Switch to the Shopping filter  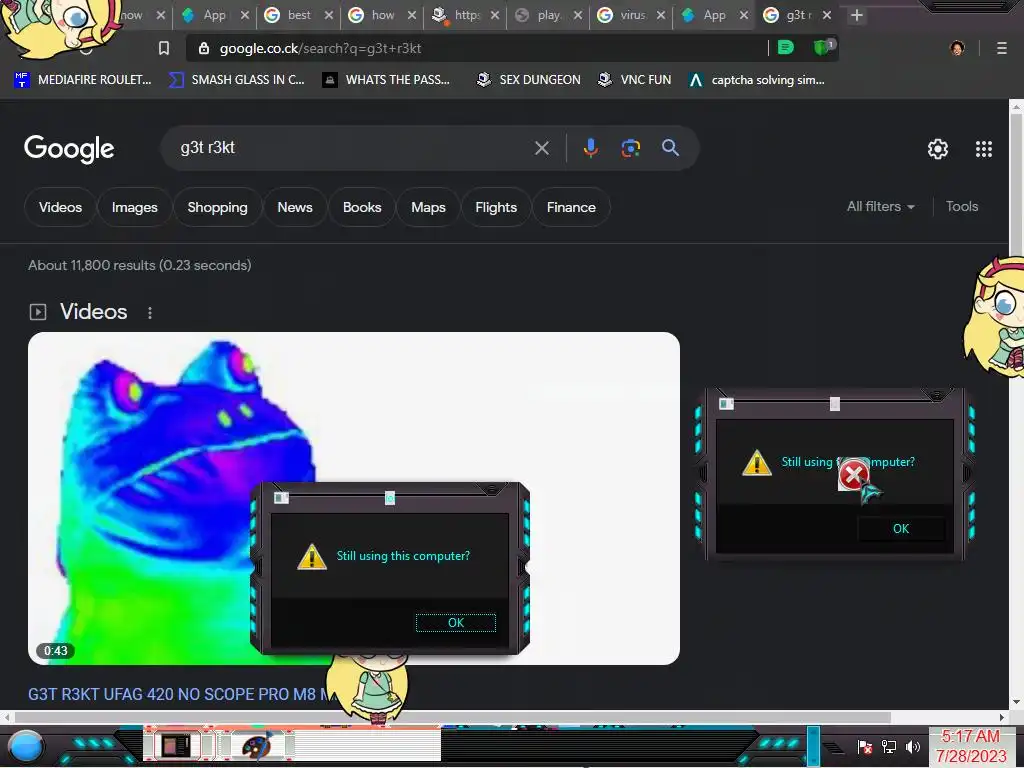pos(217,207)
